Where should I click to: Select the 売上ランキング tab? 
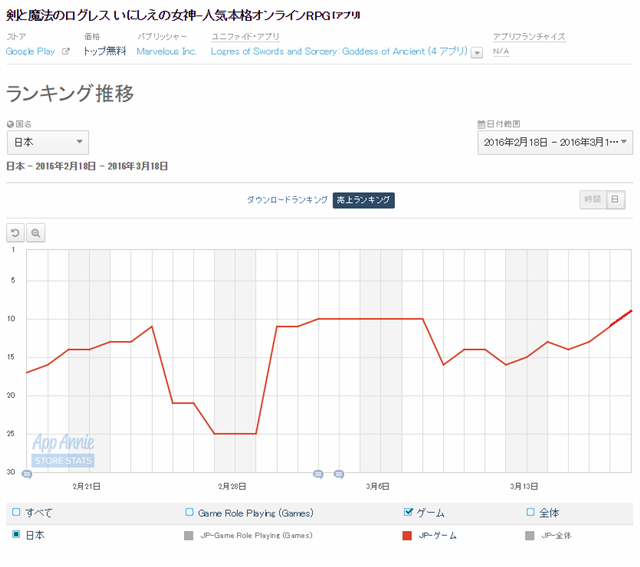click(364, 200)
